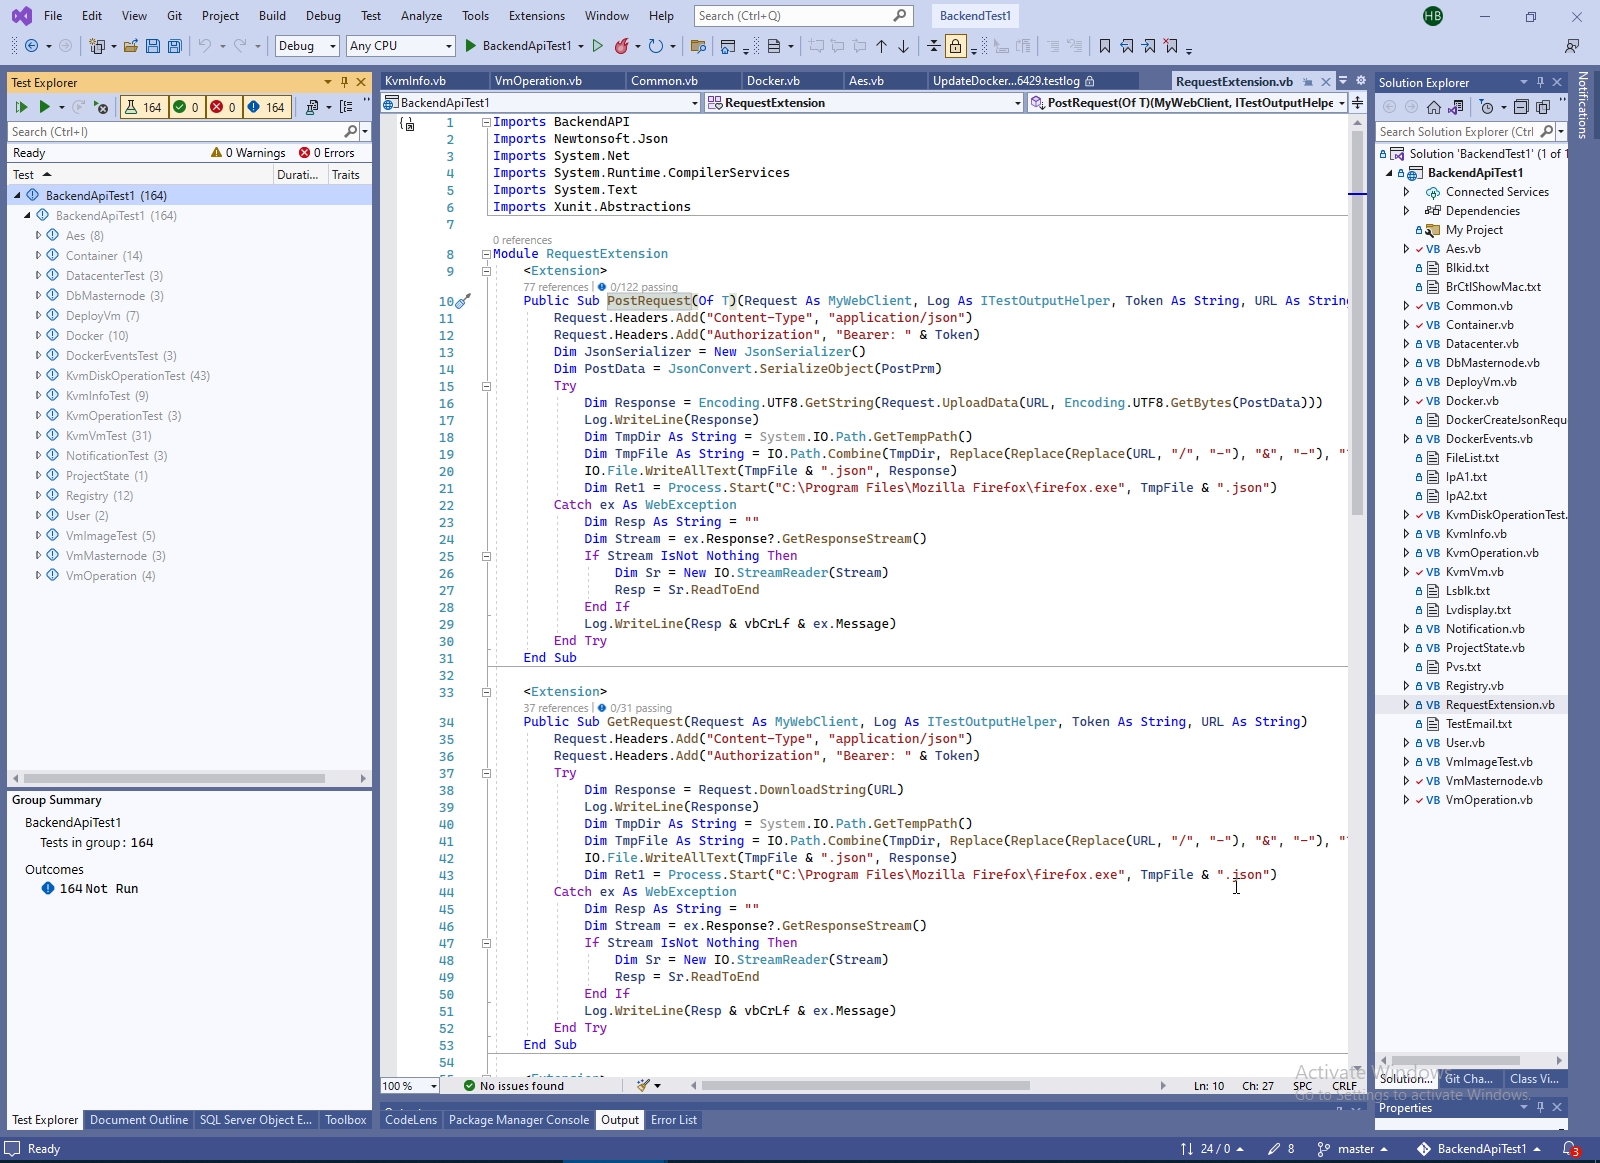Viewport: 1600px width, 1163px height.
Task: Click the master branch in status bar
Action: pos(1355,1149)
